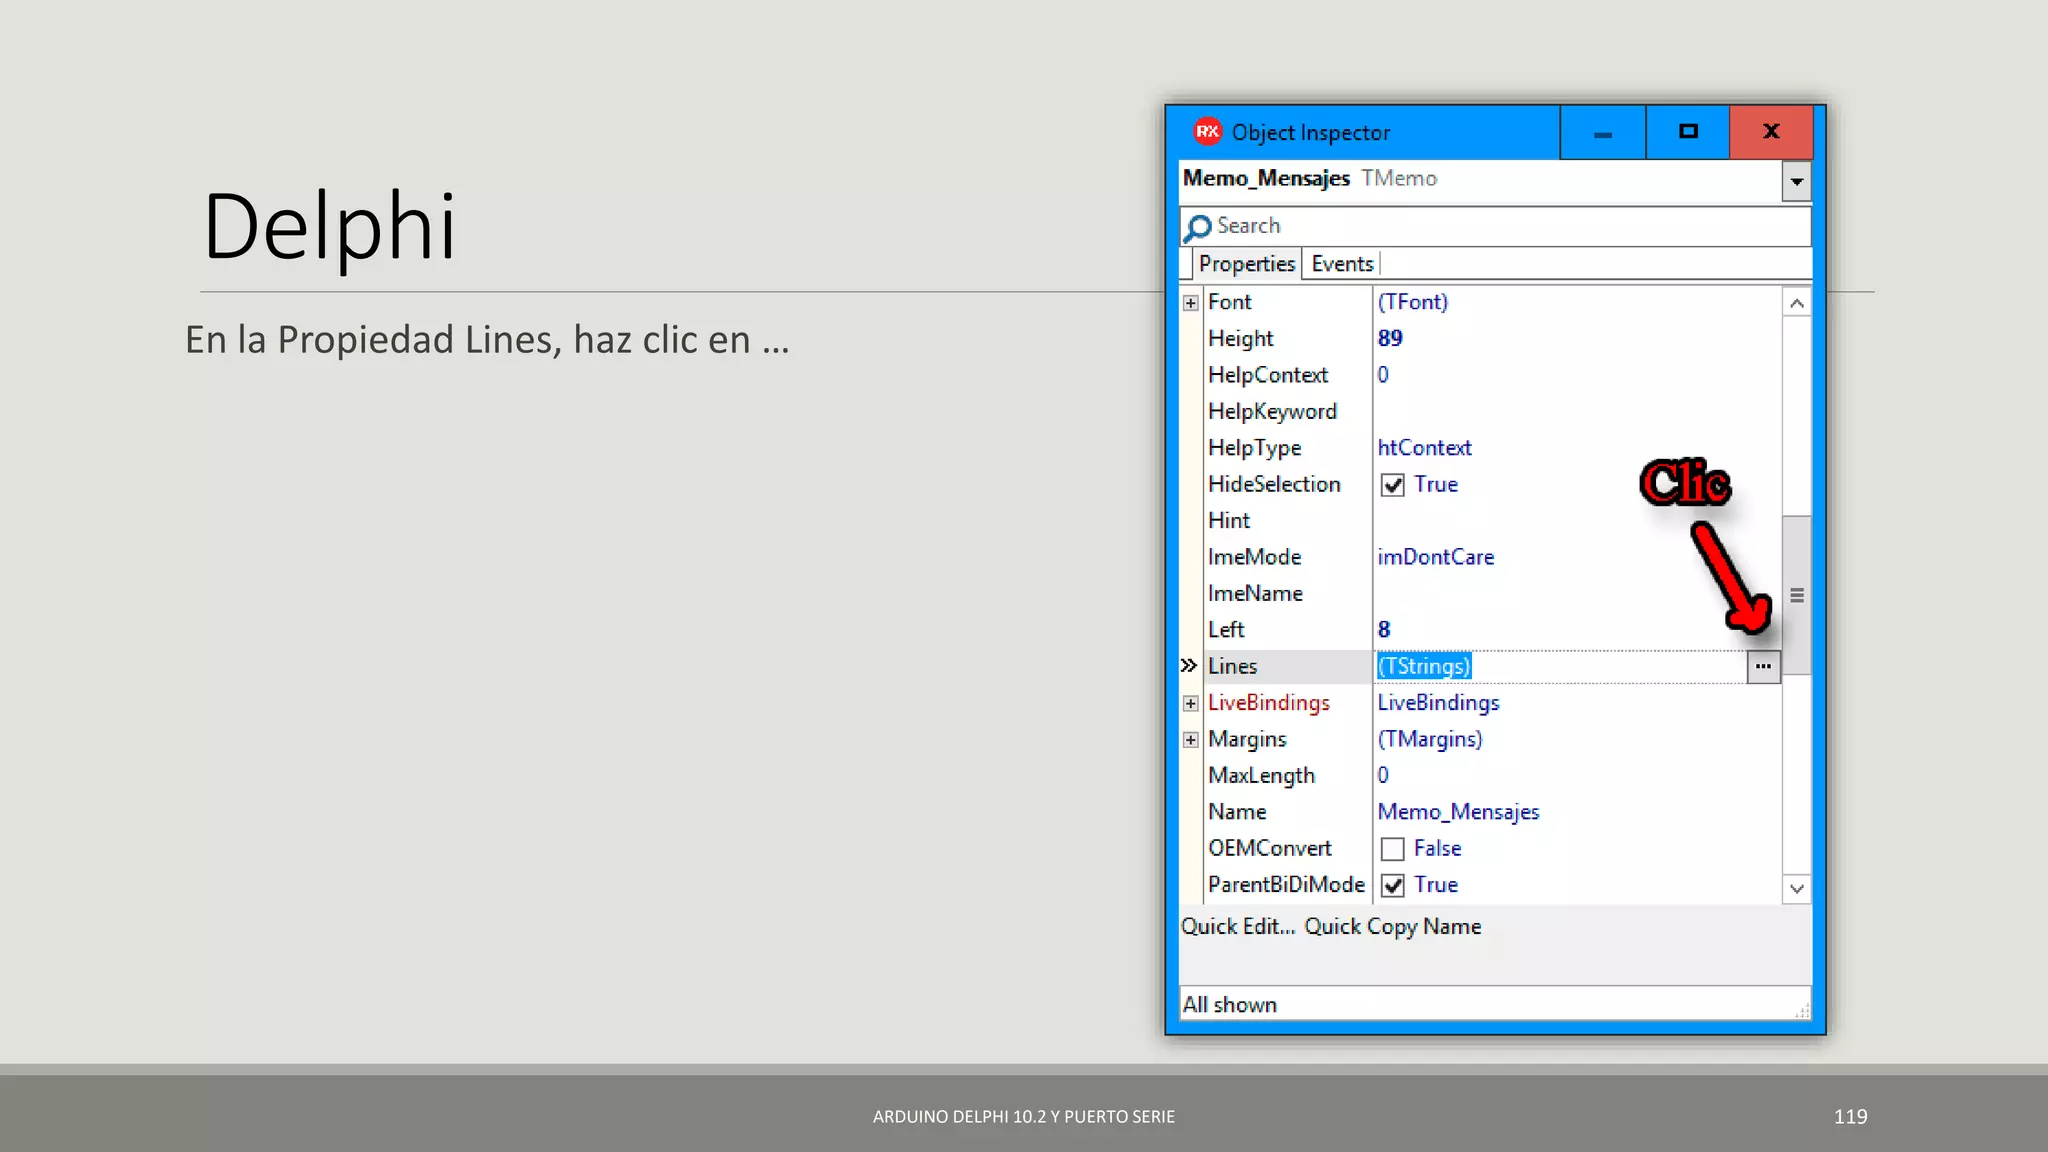Select the ImeName property

pyautogui.click(x=1255, y=594)
